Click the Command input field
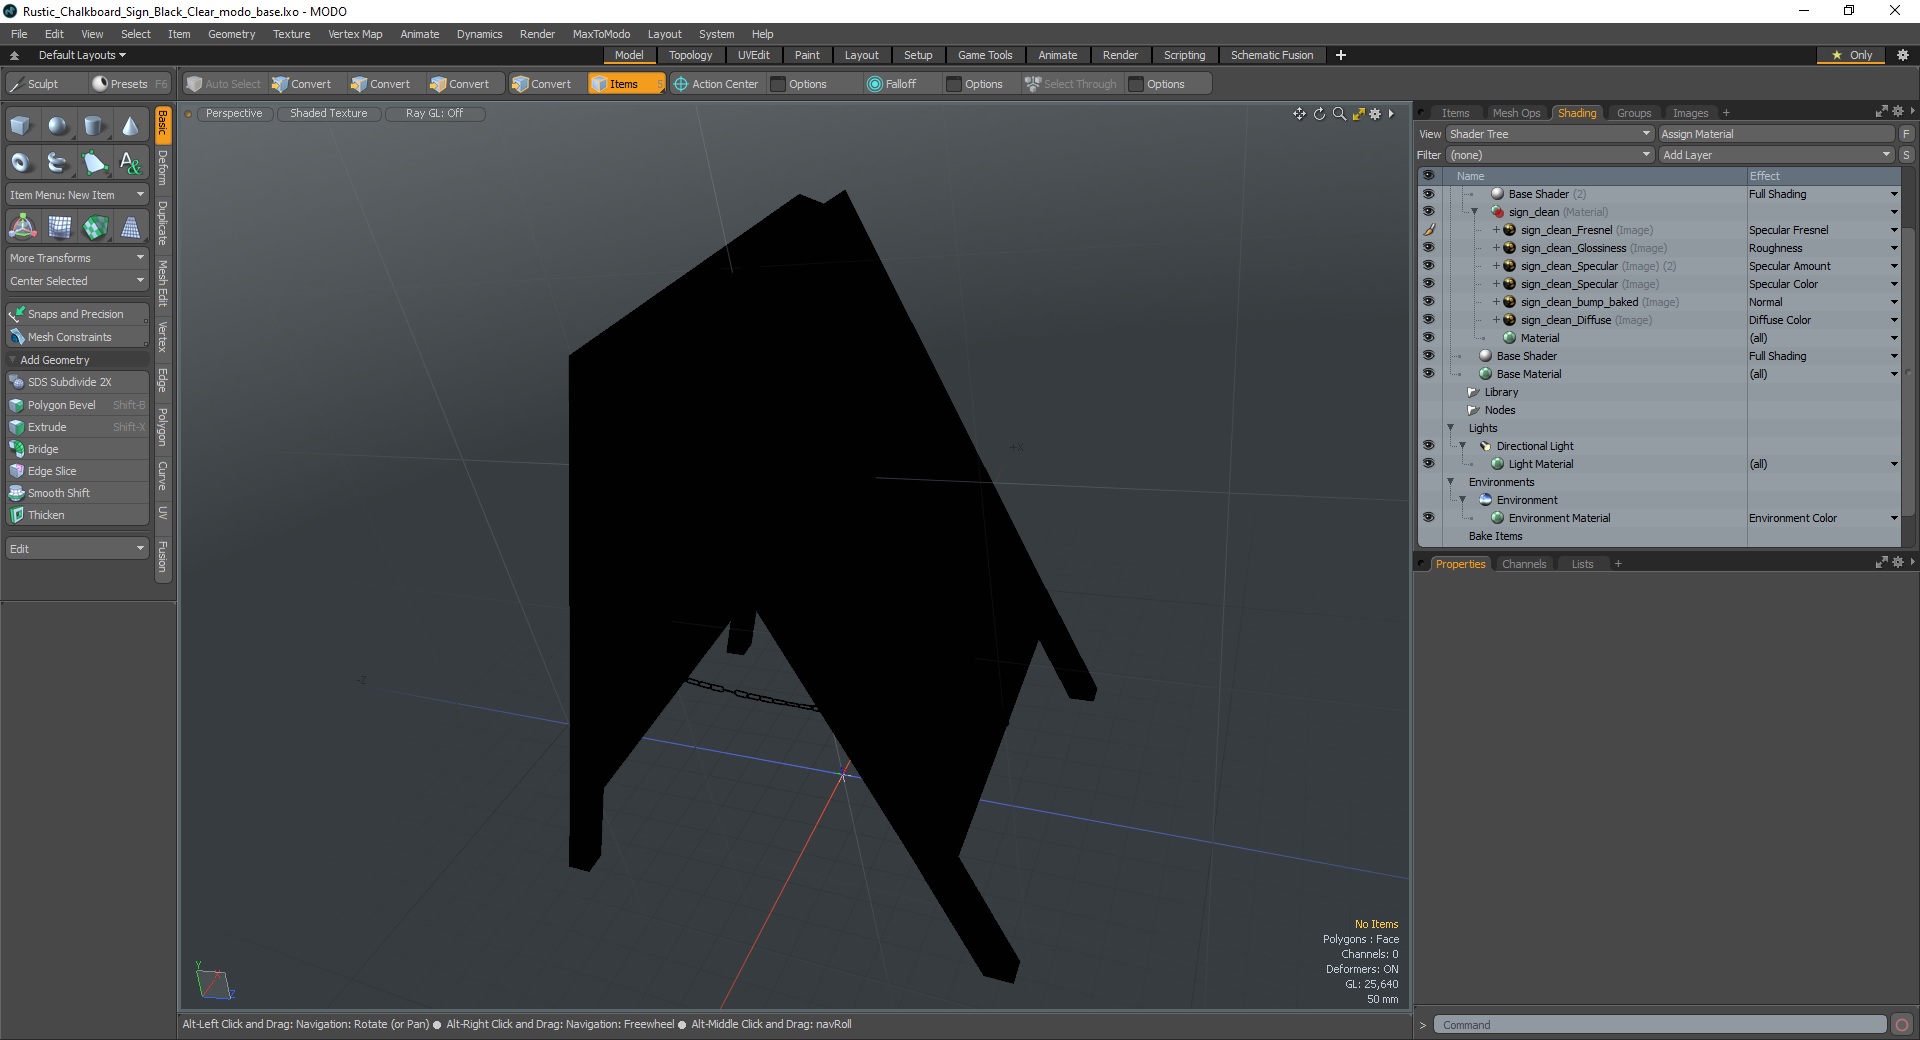The image size is (1920, 1040). (x=1660, y=1025)
